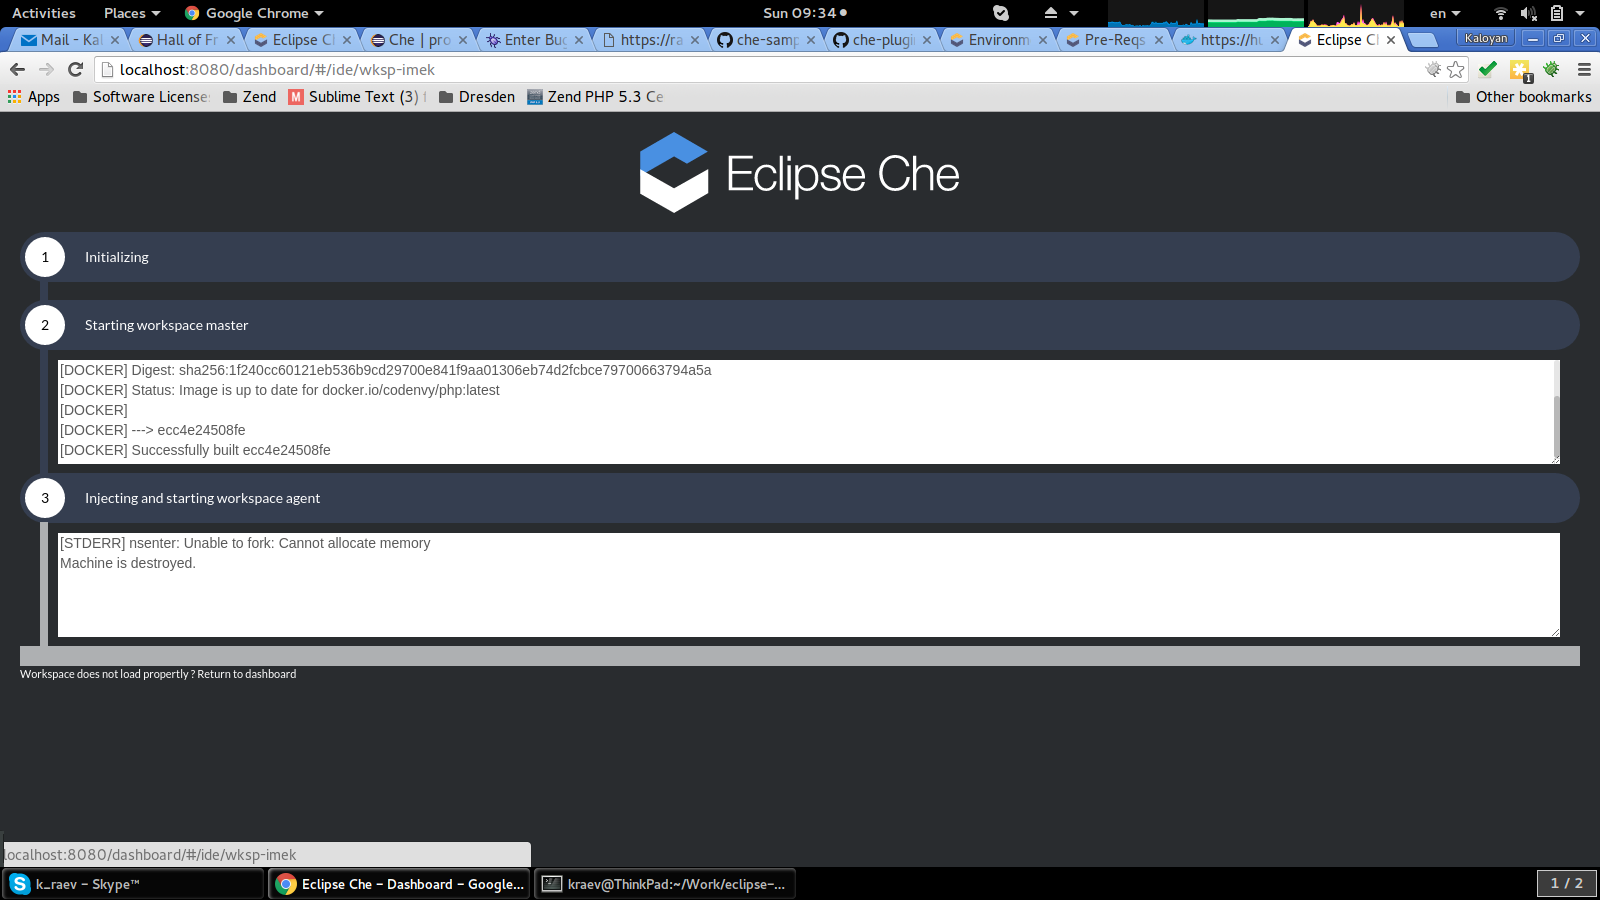Open a new browser tab
The height and width of the screenshot is (900, 1600).
[1422, 40]
